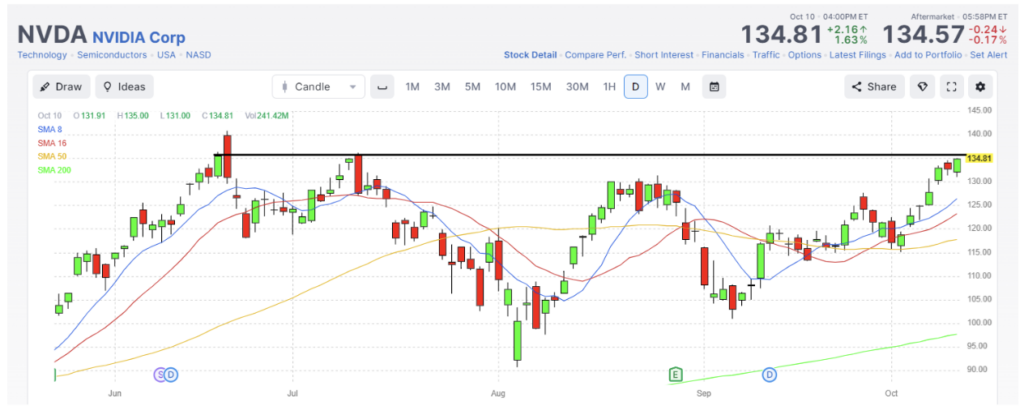Click the SMA 16 legend label

pos(52,142)
